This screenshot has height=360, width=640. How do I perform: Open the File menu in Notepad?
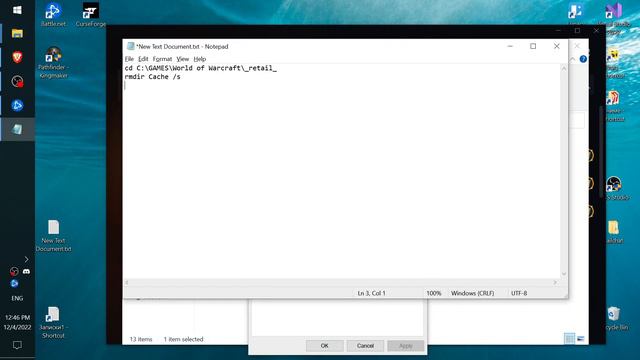(129, 59)
